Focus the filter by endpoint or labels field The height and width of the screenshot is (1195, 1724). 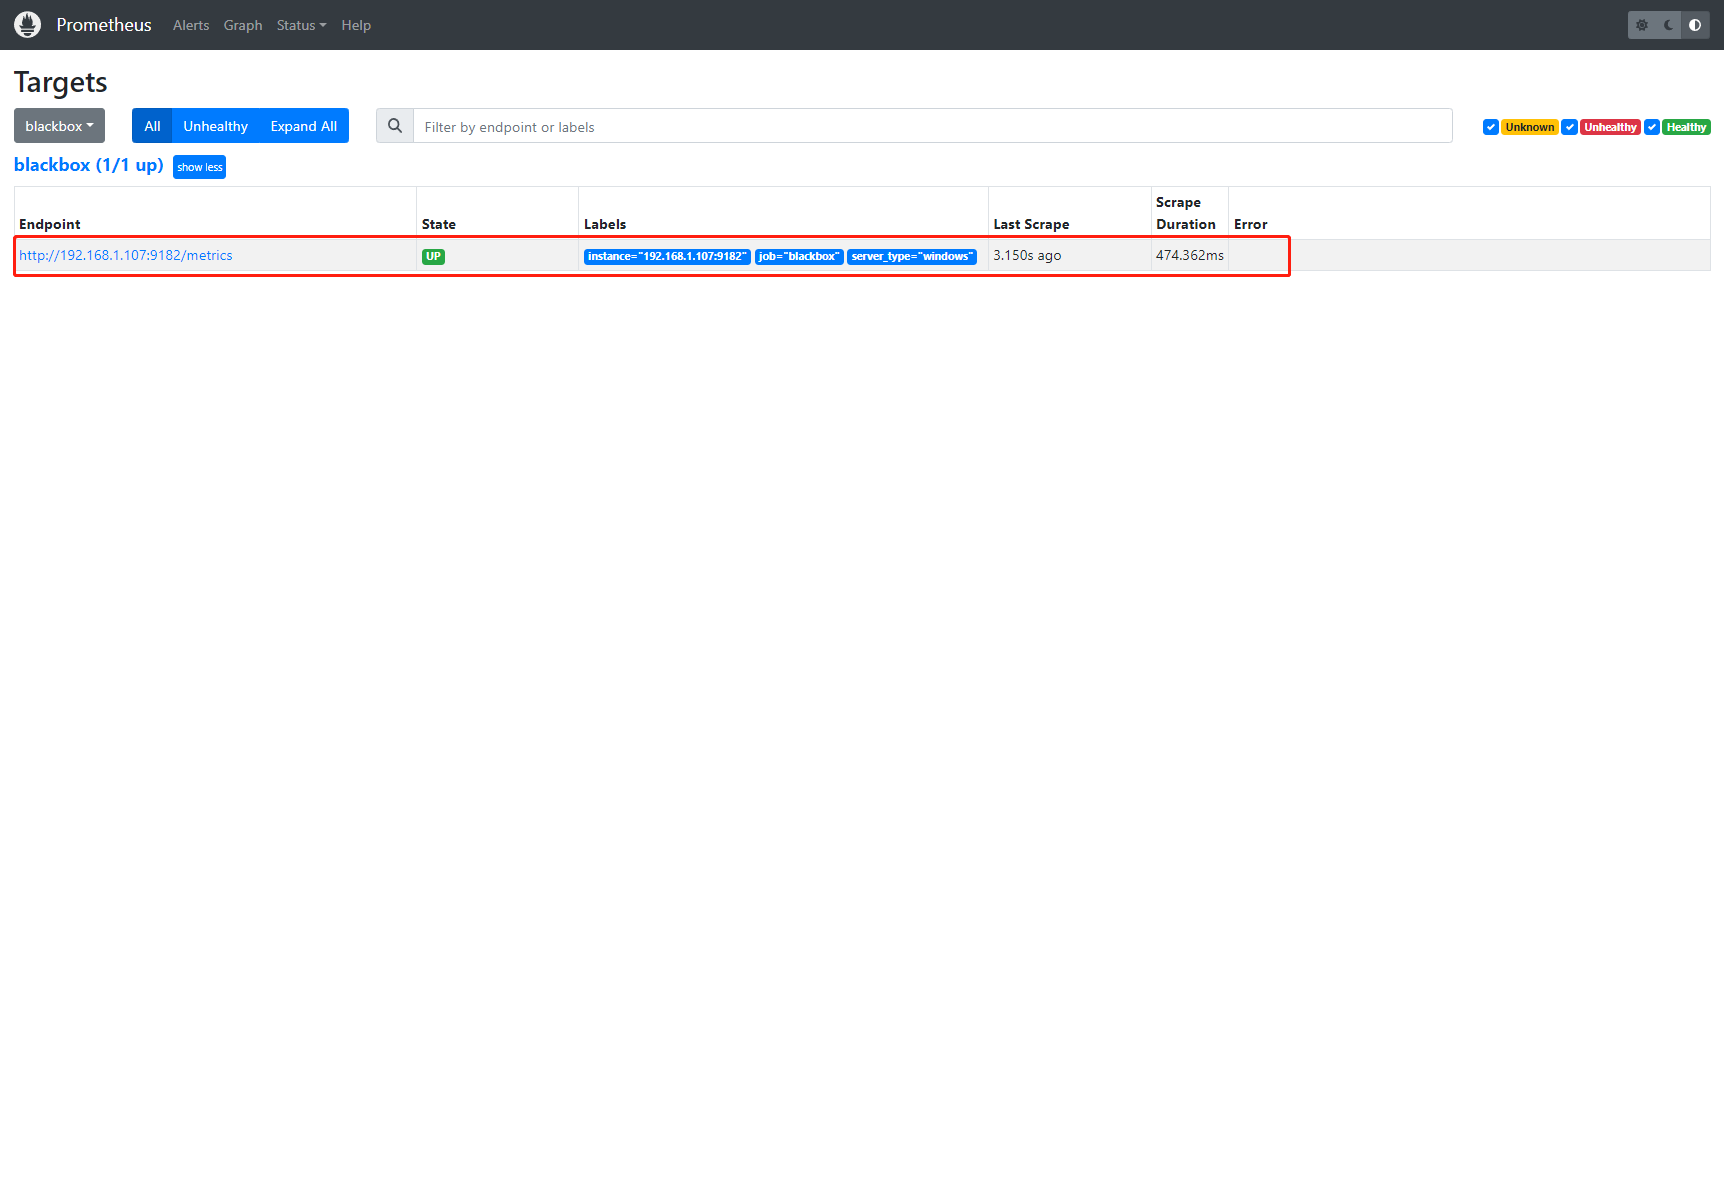pos(932,126)
